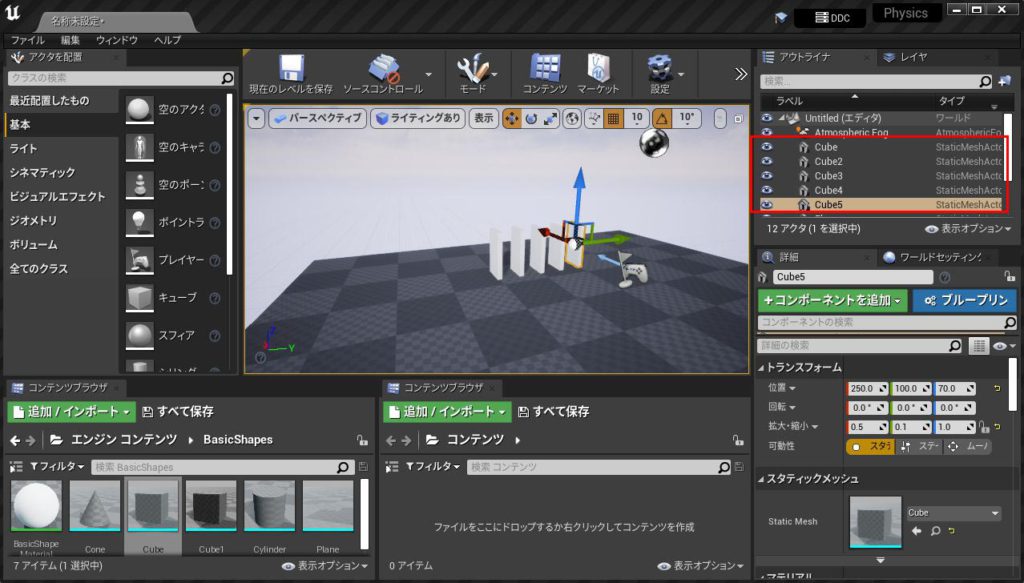Click the Show (表示) viewport button
Screen dimensions: 1024x583
484,118
